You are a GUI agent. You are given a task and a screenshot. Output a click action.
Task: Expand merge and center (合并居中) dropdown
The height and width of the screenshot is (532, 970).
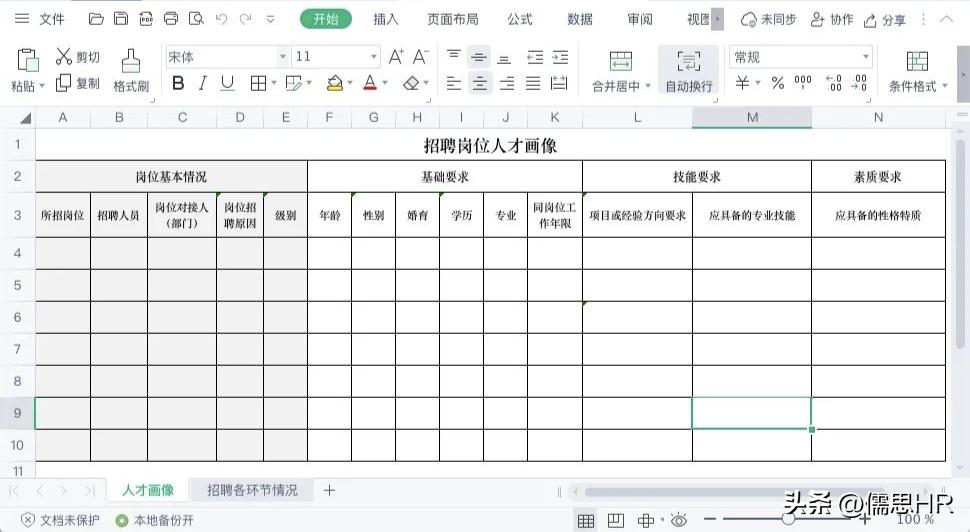pyautogui.click(x=648, y=86)
